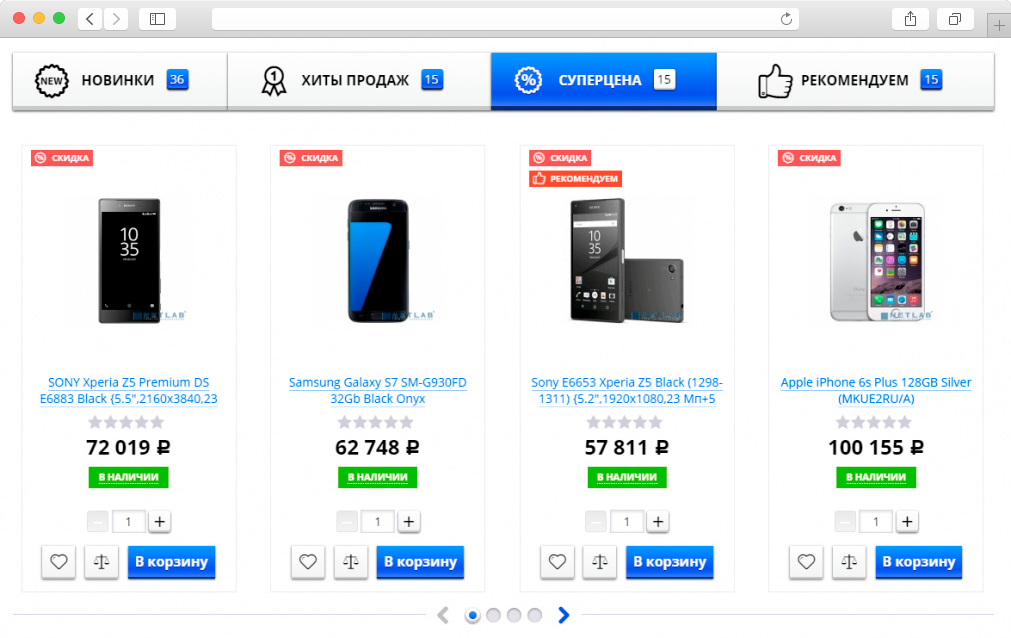Switch to the Новинки tab
1011x638 pixels.
coord(118,80)
